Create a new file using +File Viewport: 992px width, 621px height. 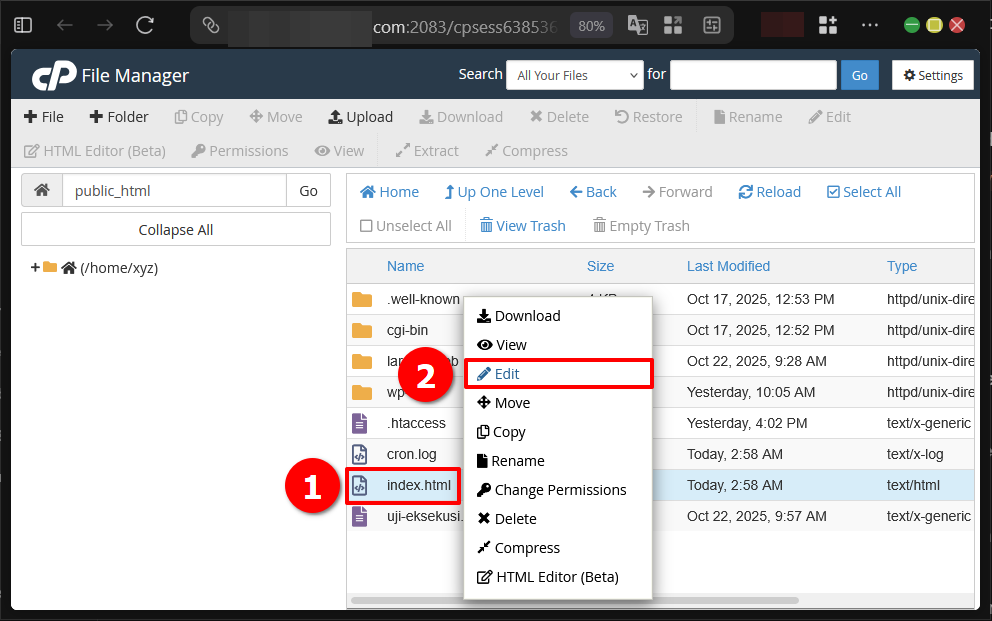[x=43, y=116]
